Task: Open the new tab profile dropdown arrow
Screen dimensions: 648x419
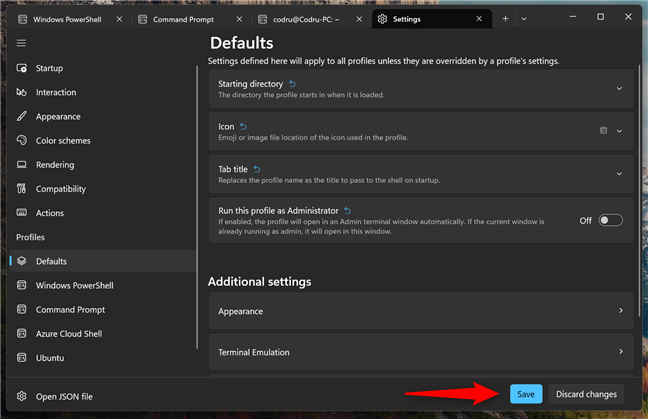Action: tap(524, 19)
